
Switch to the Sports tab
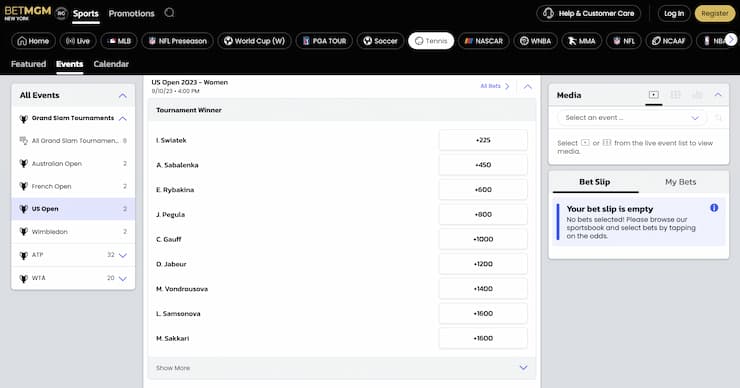coord(85,14)
